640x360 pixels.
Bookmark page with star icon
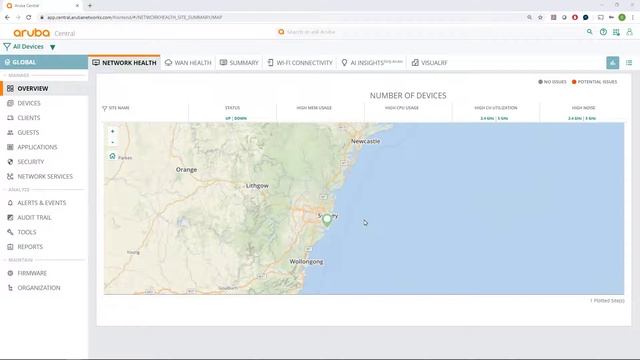tap(540, 18)
